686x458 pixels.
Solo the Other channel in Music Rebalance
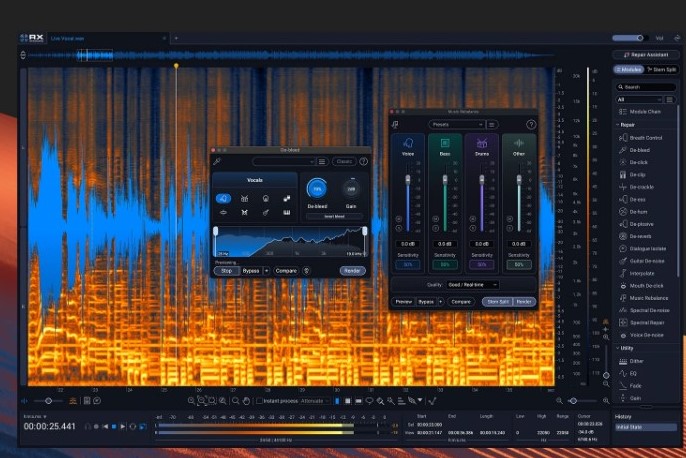click(509, 228)
